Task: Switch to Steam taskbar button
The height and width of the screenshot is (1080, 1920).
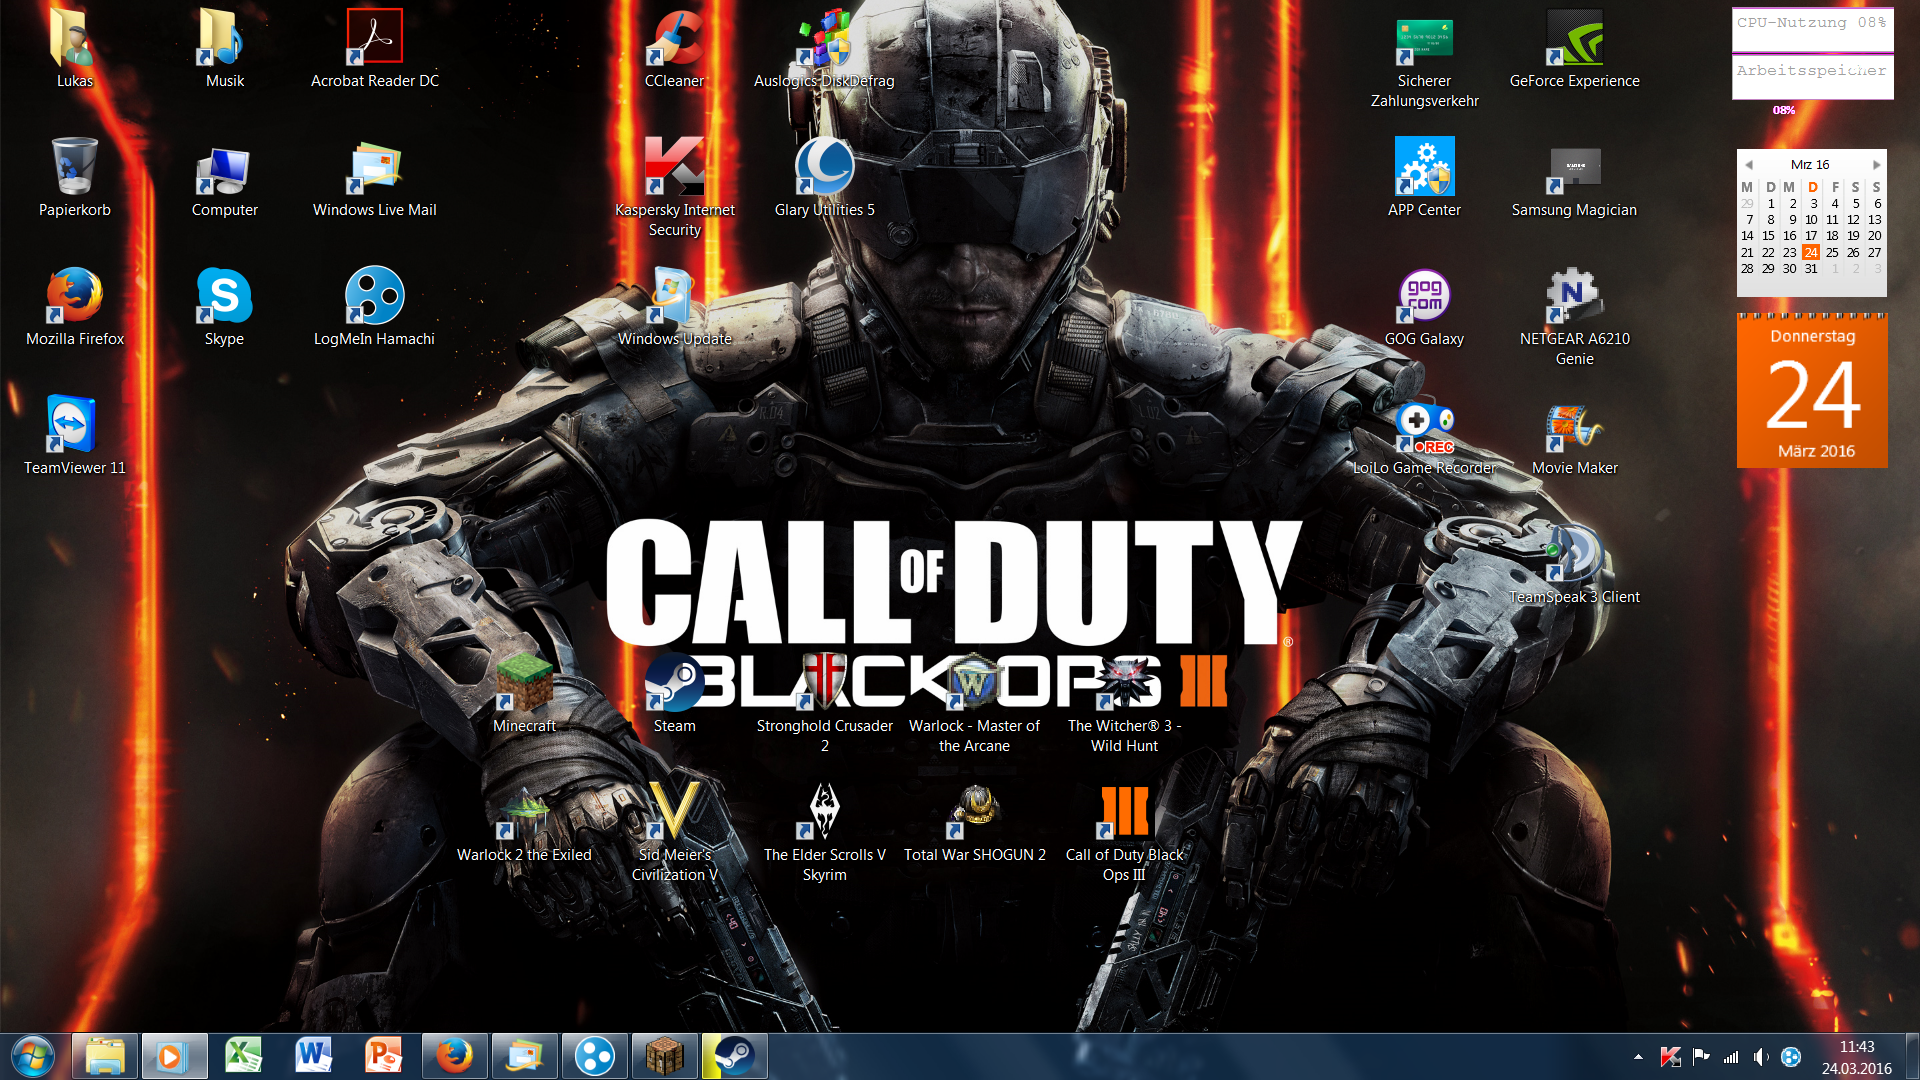Action: coord(734,1056)
